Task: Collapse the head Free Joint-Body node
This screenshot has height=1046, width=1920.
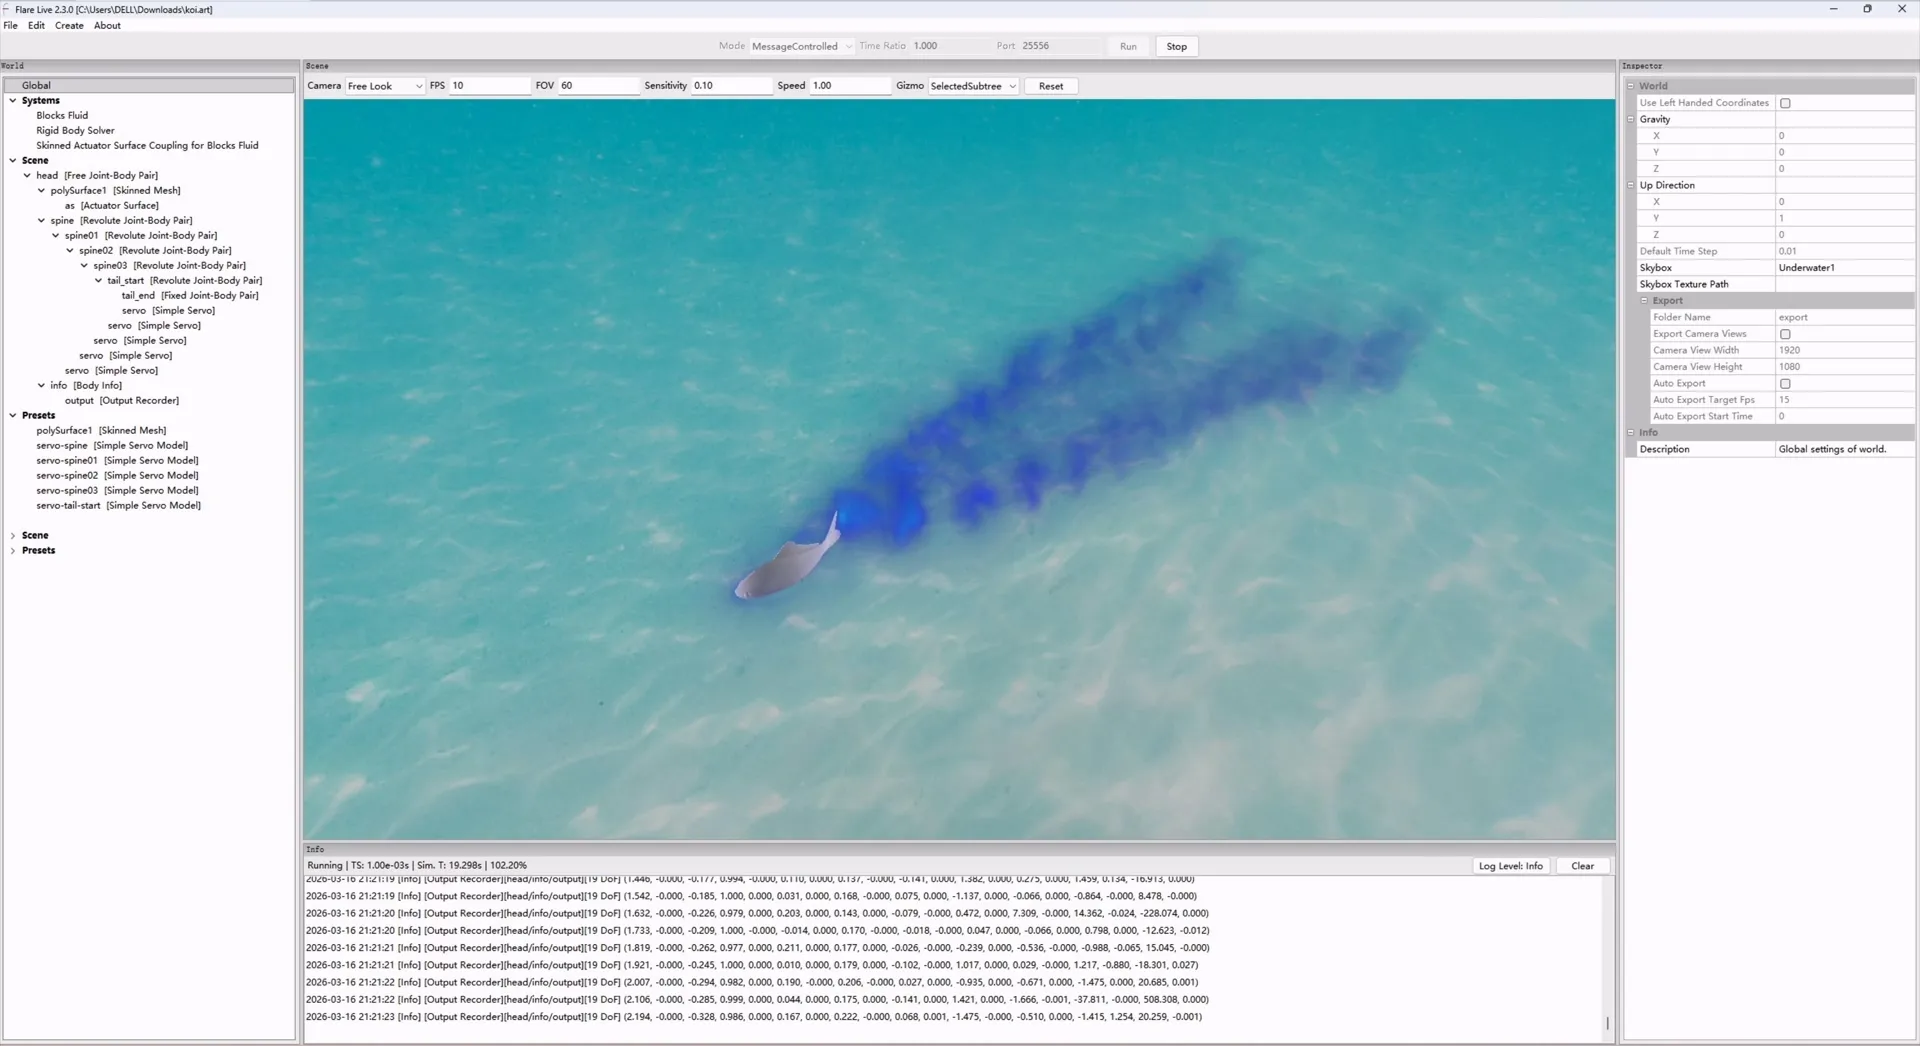Action: click(x=27, y=176)
